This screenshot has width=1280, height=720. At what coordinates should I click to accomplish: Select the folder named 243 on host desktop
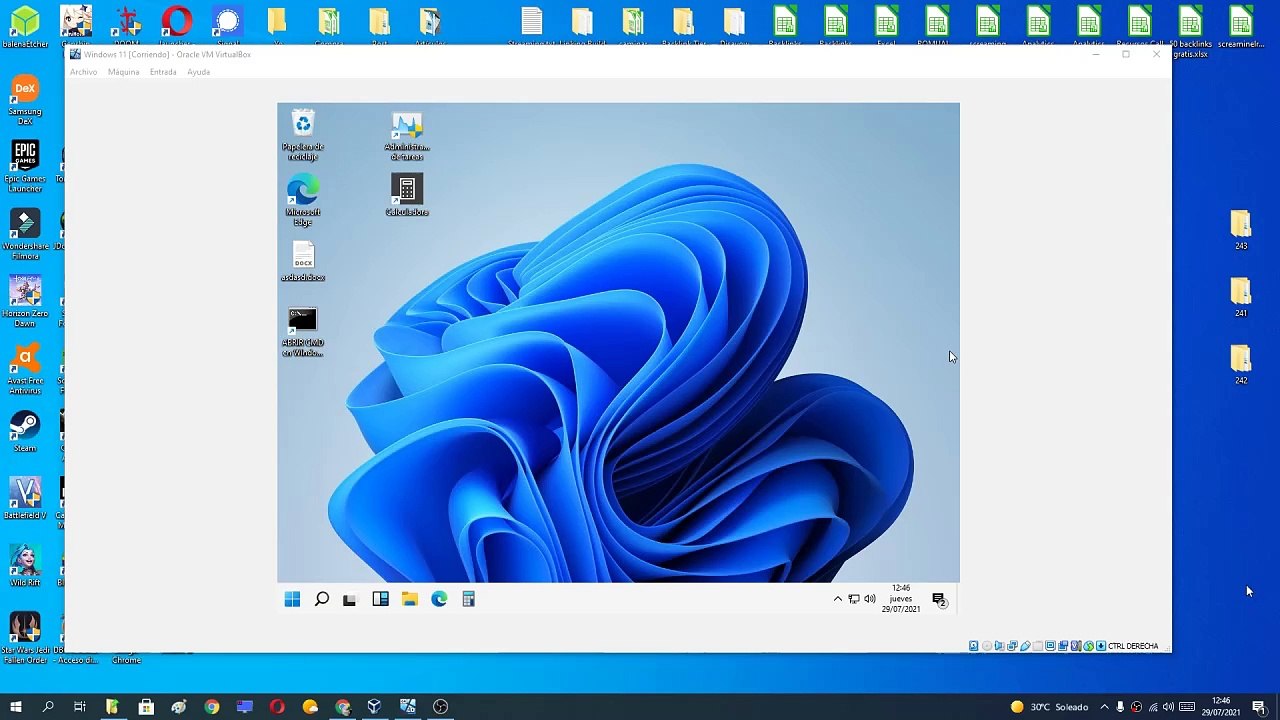[x=1241, y=230]
